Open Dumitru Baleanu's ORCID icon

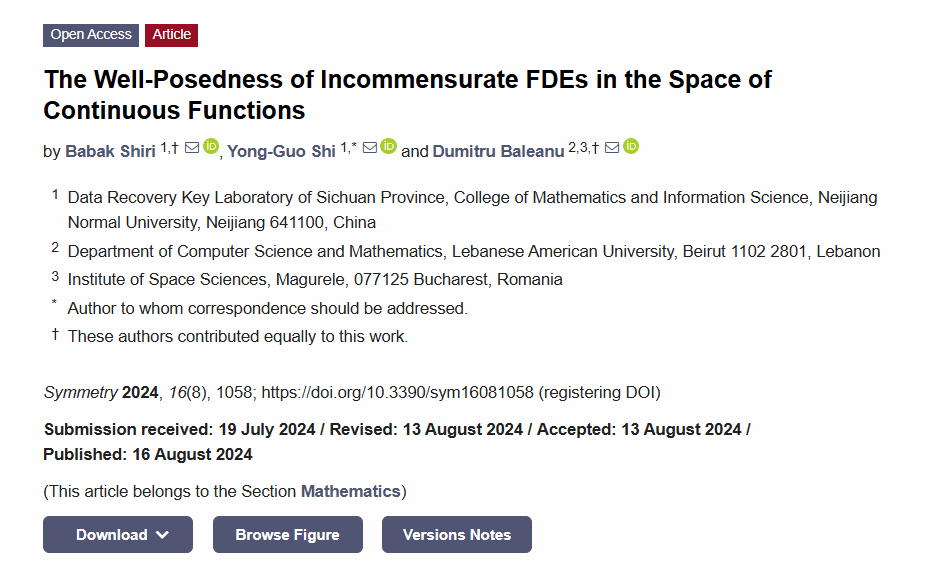(x=631, y=146)
